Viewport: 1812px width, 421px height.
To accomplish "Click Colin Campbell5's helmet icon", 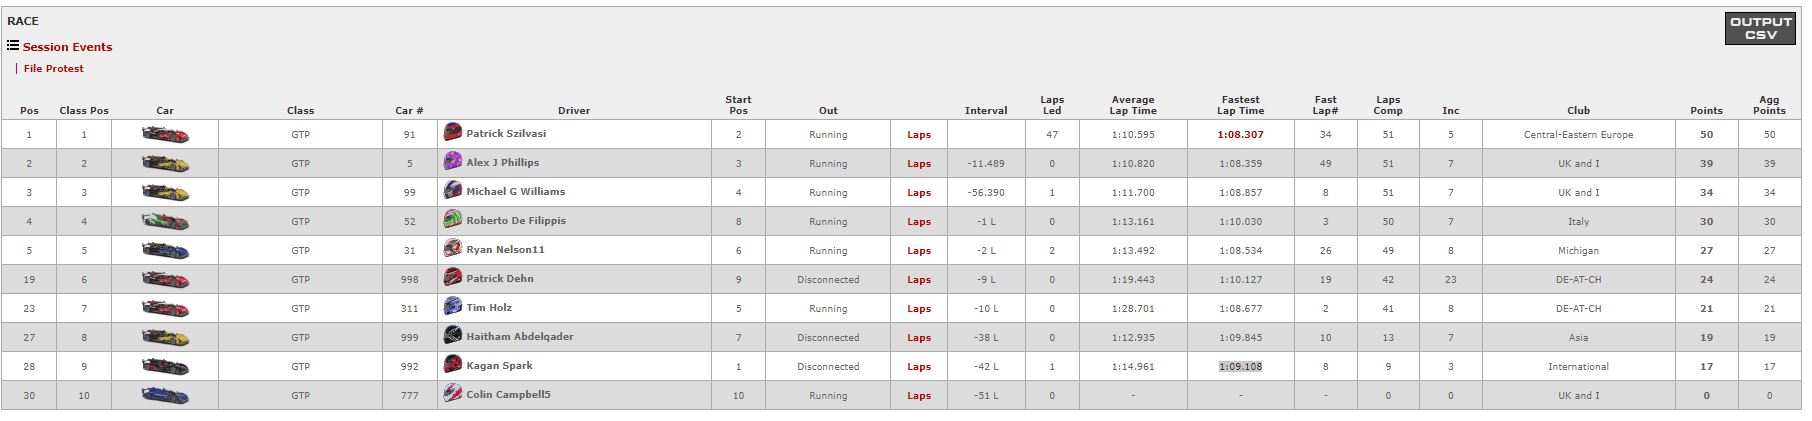I will pos(453,393).
